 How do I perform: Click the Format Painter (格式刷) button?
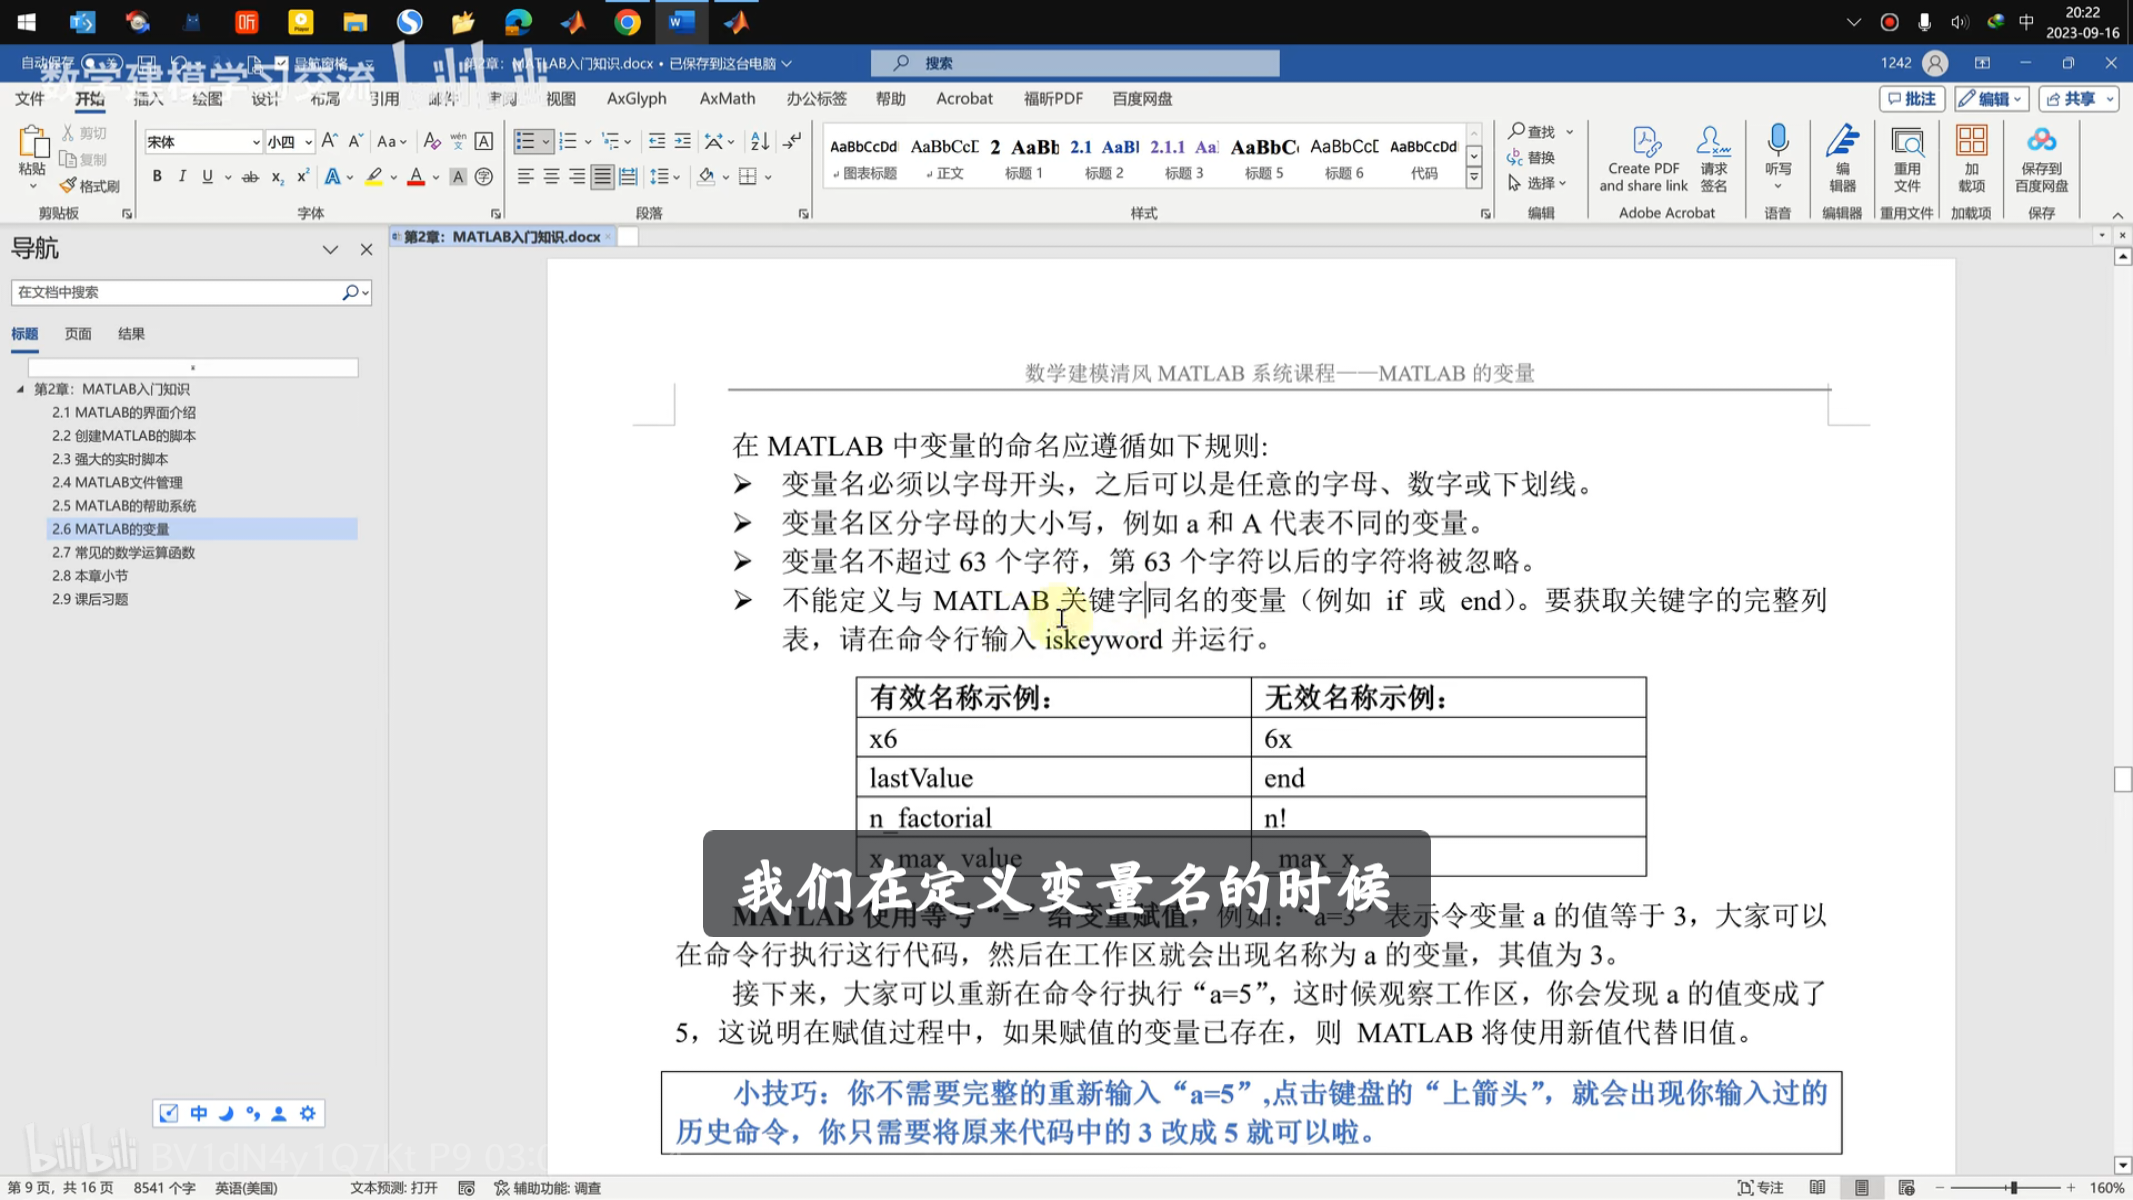pos(90,186)
